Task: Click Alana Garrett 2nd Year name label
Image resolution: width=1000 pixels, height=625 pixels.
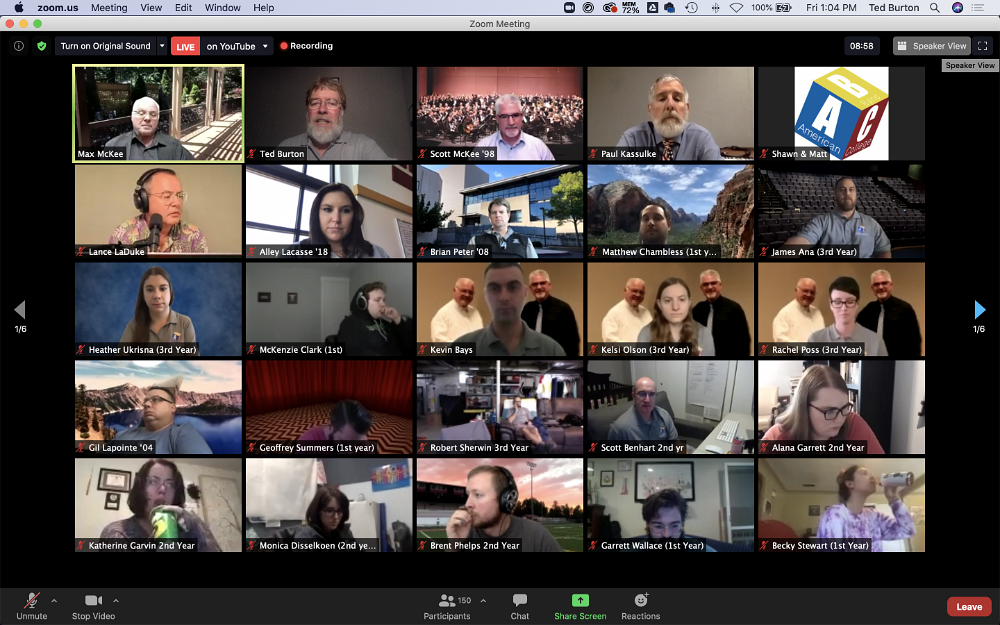Action: tap(818, 448)
